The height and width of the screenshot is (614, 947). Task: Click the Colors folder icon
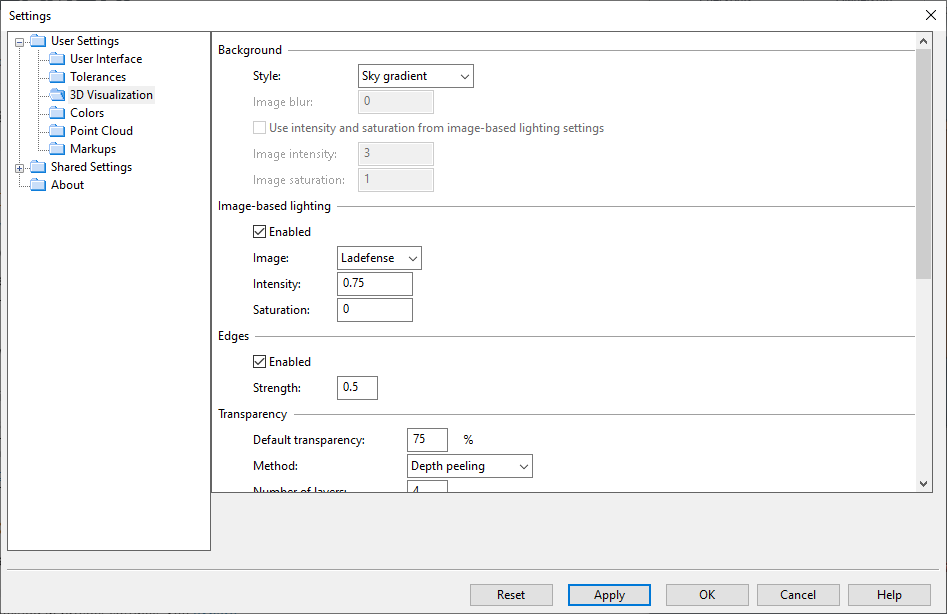[x=57, y=113]
